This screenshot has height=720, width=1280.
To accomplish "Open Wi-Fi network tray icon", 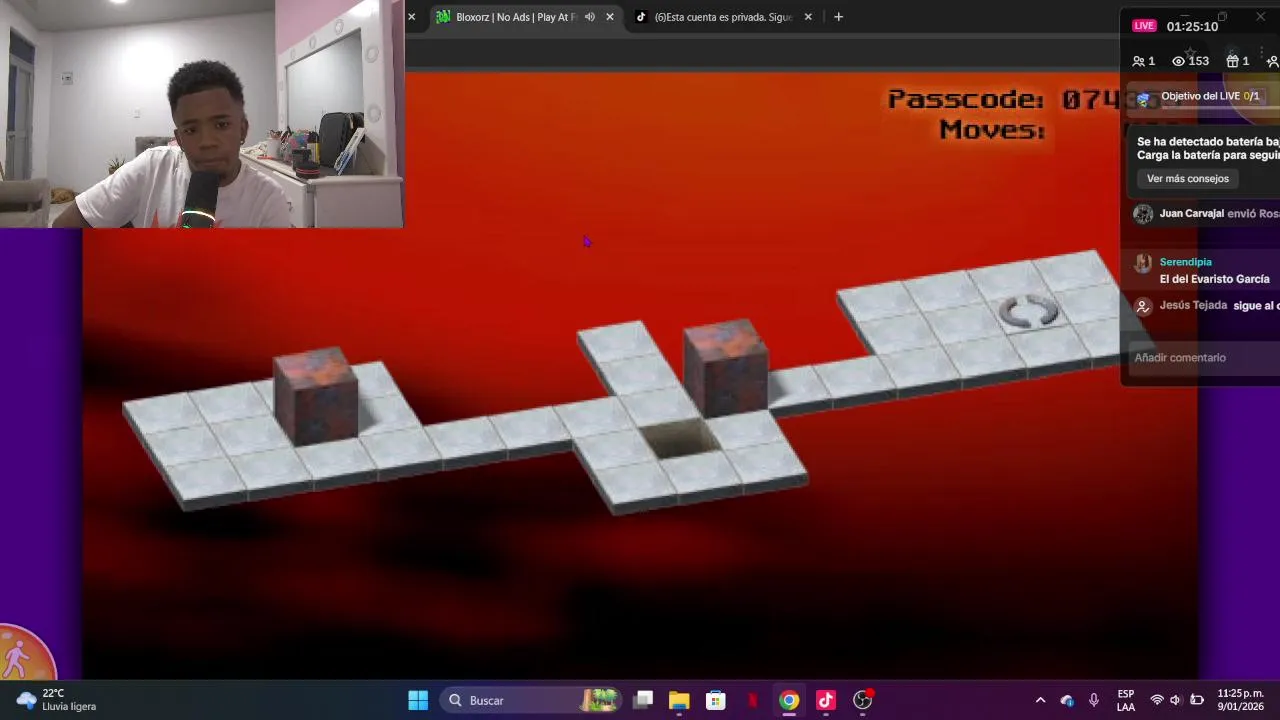I will (x=1157, y=700).
